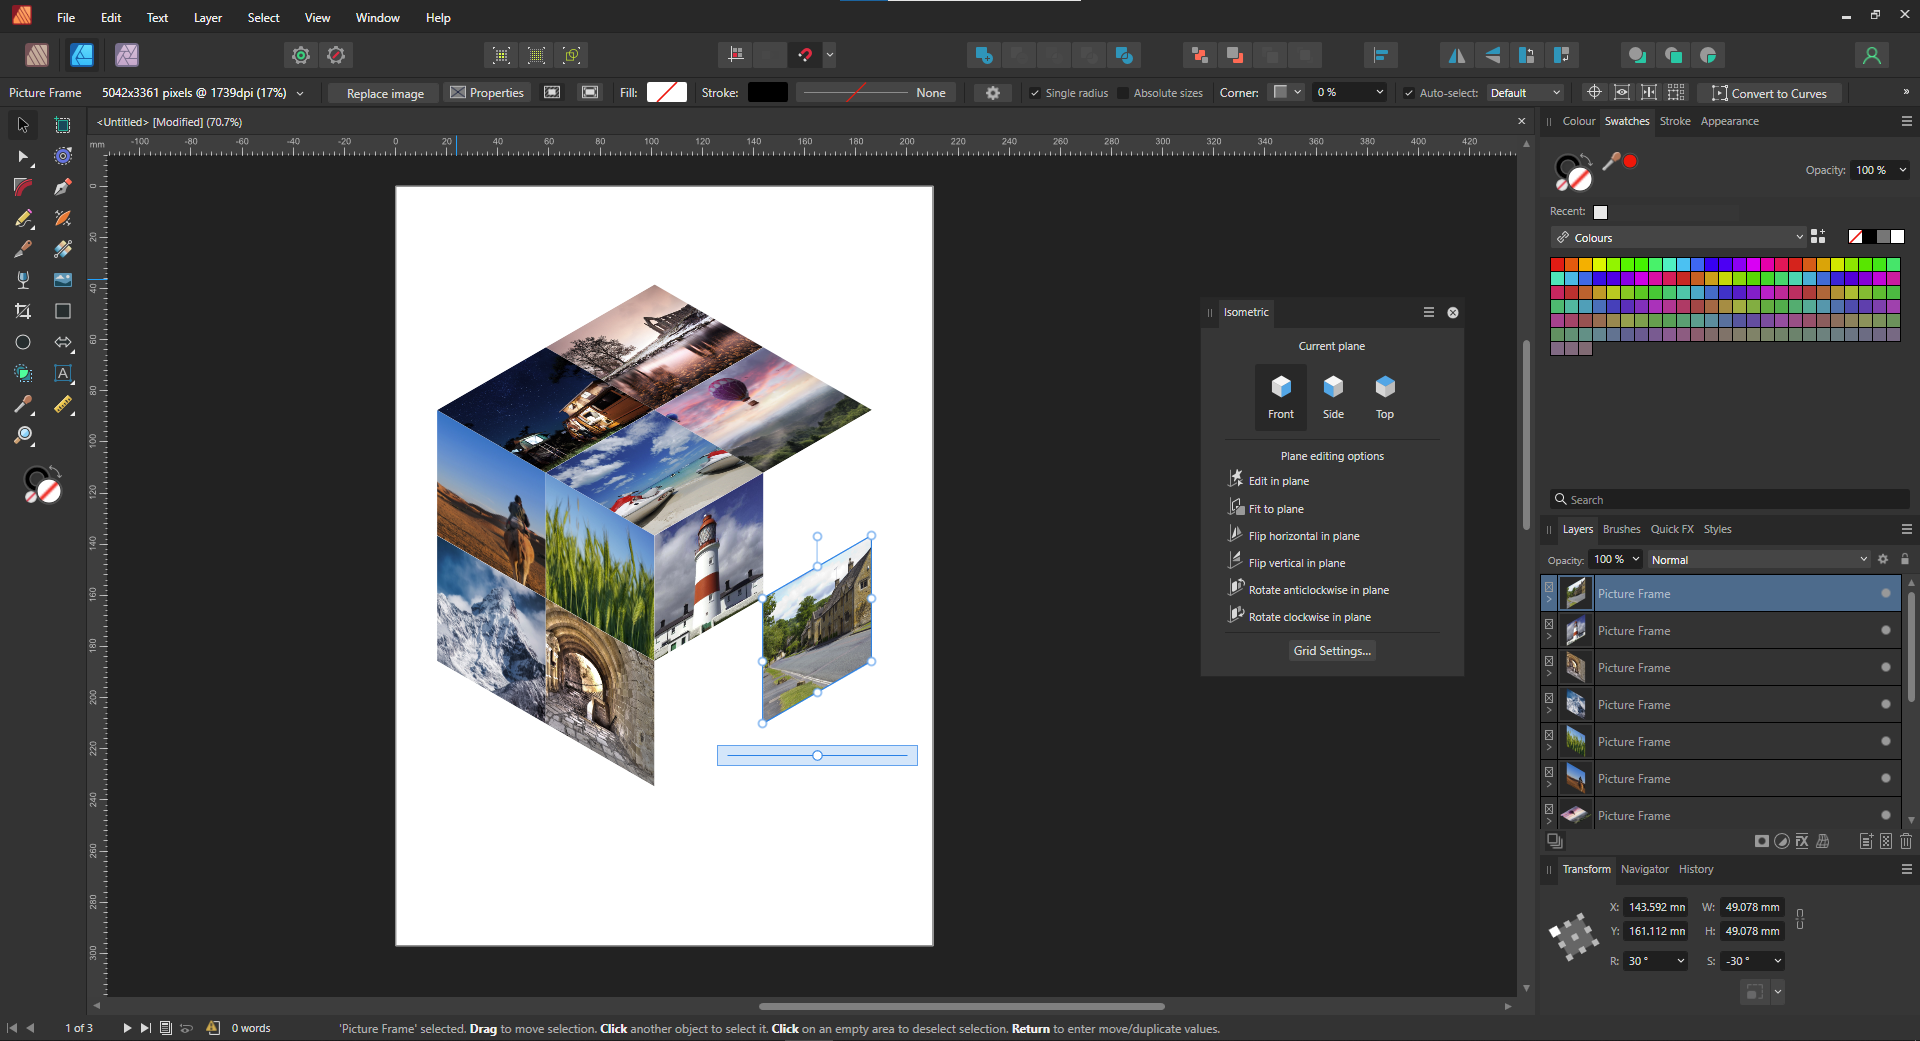Select the Artistic Text tool
1920x1041 pixels.
point(63,373)
